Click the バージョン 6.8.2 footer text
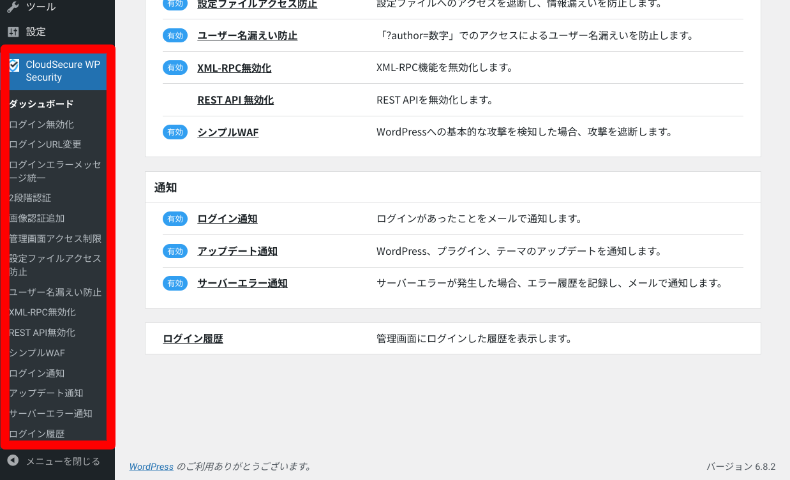This screenshot has height=480, width=790. [741, 466]
